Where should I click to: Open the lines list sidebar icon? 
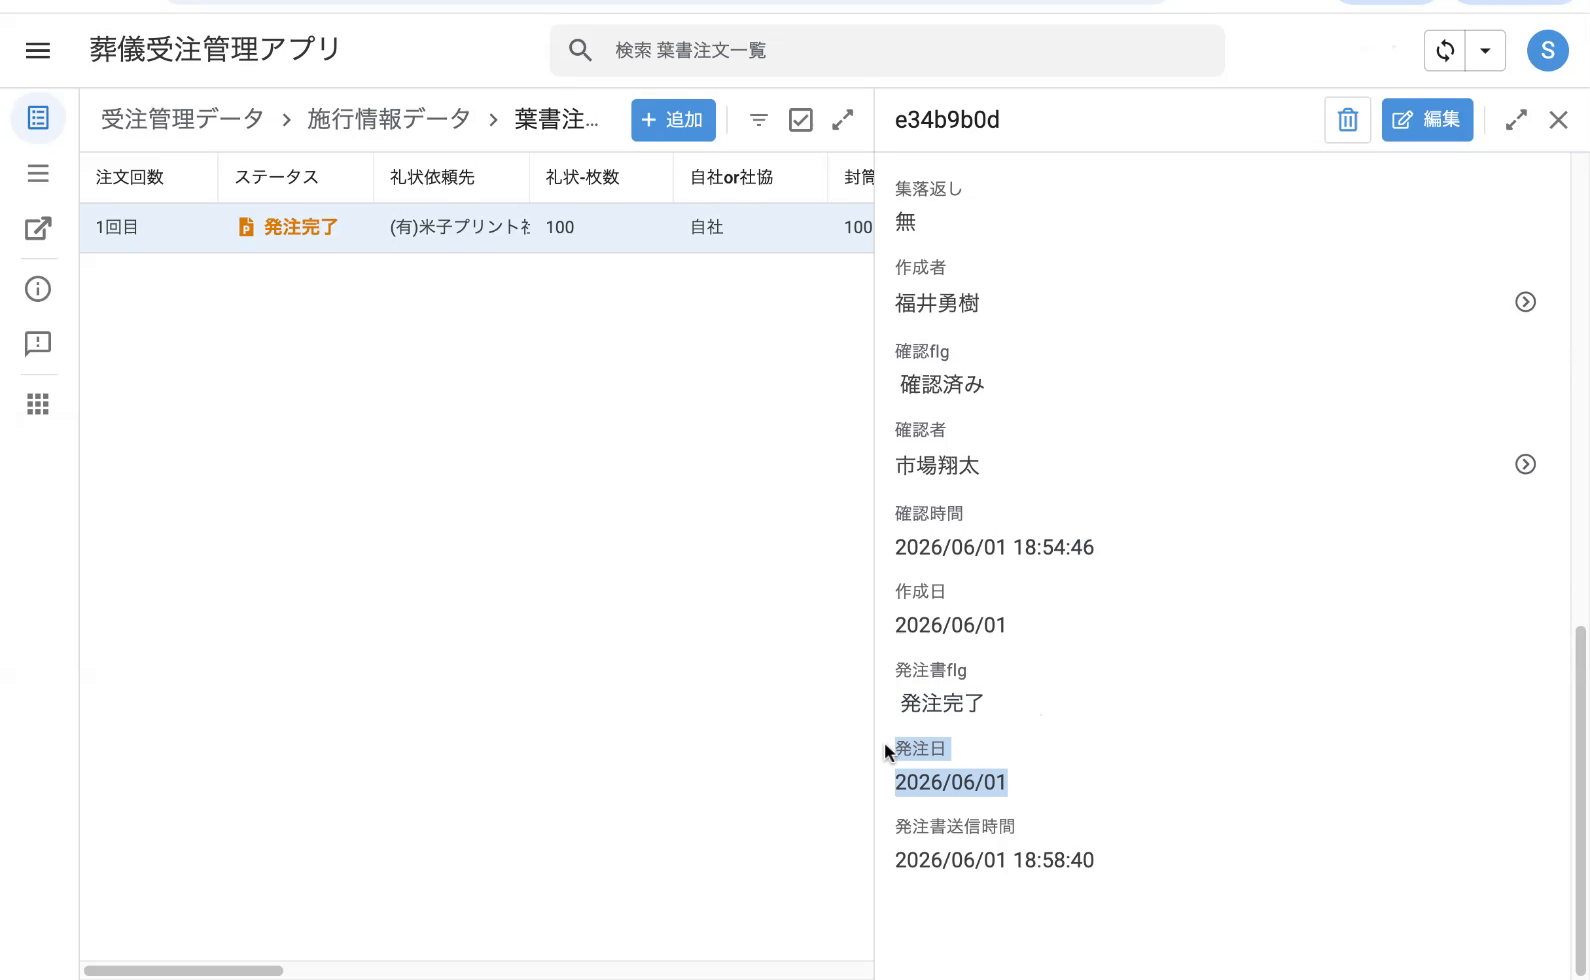(x=38, y=174)
